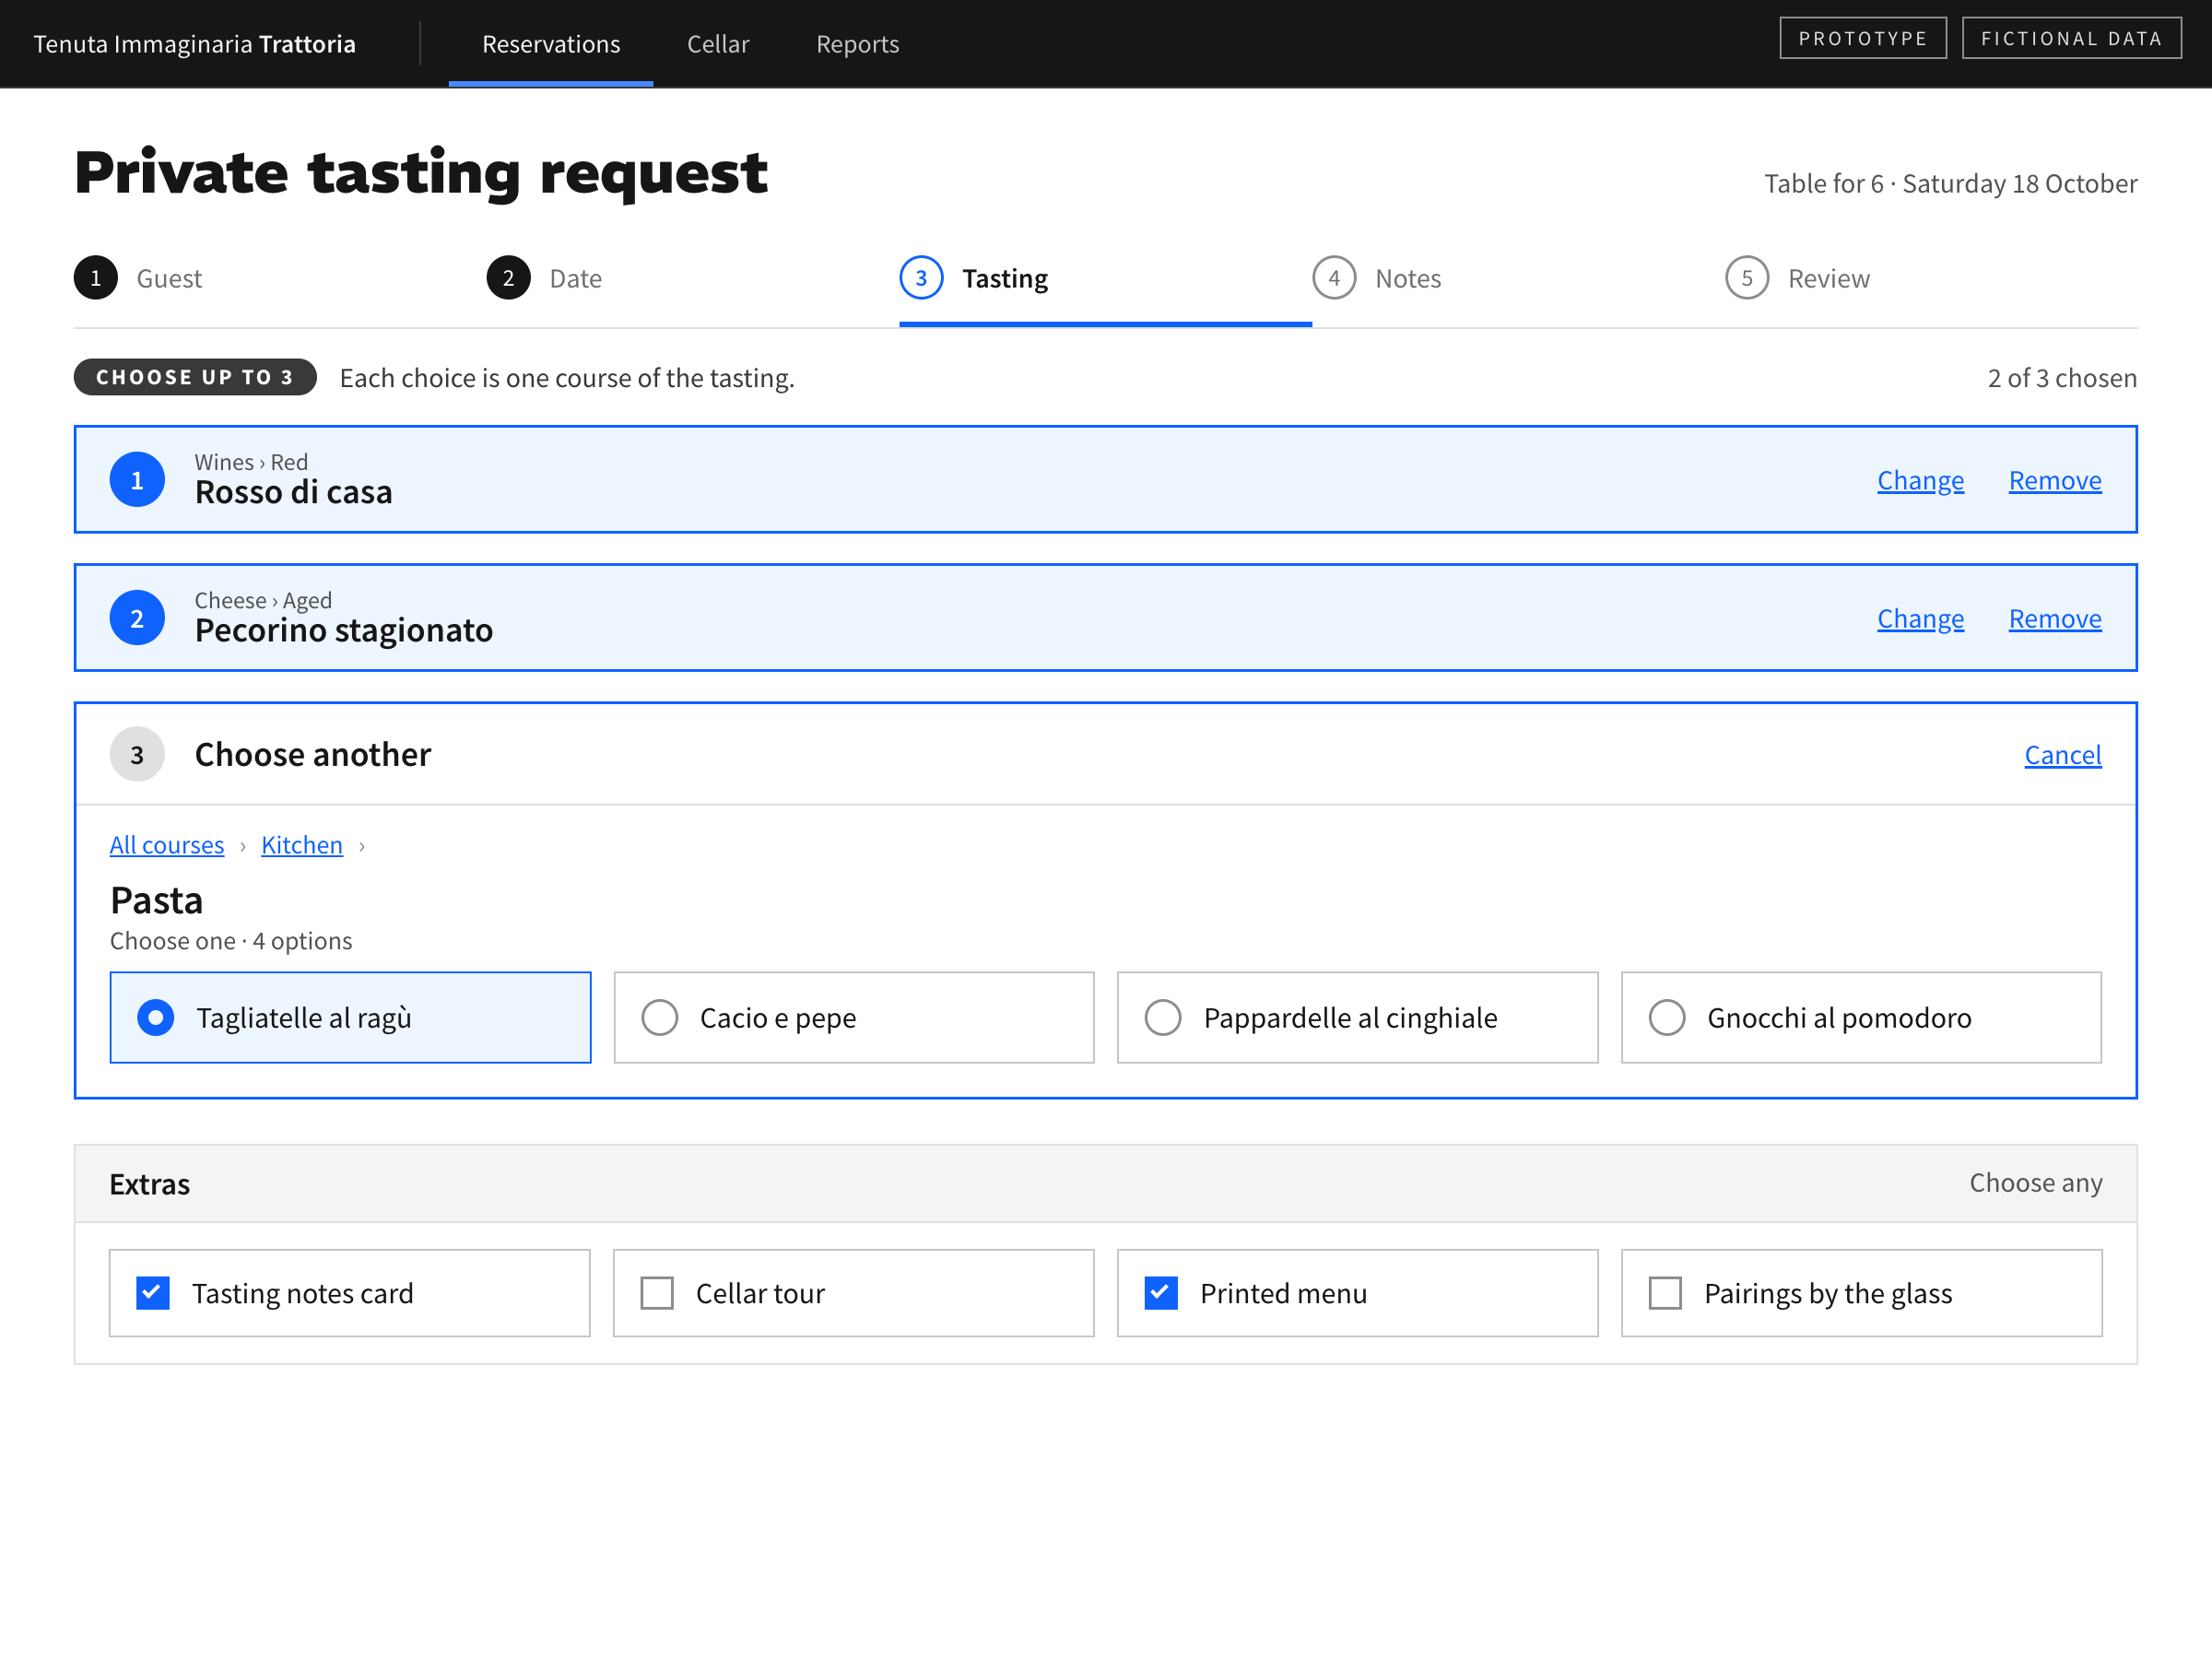Viewport: 2212px width, 1659px height.
Task: Uncheck Tasting notes card extra
Action: [x=350, y=1293]
